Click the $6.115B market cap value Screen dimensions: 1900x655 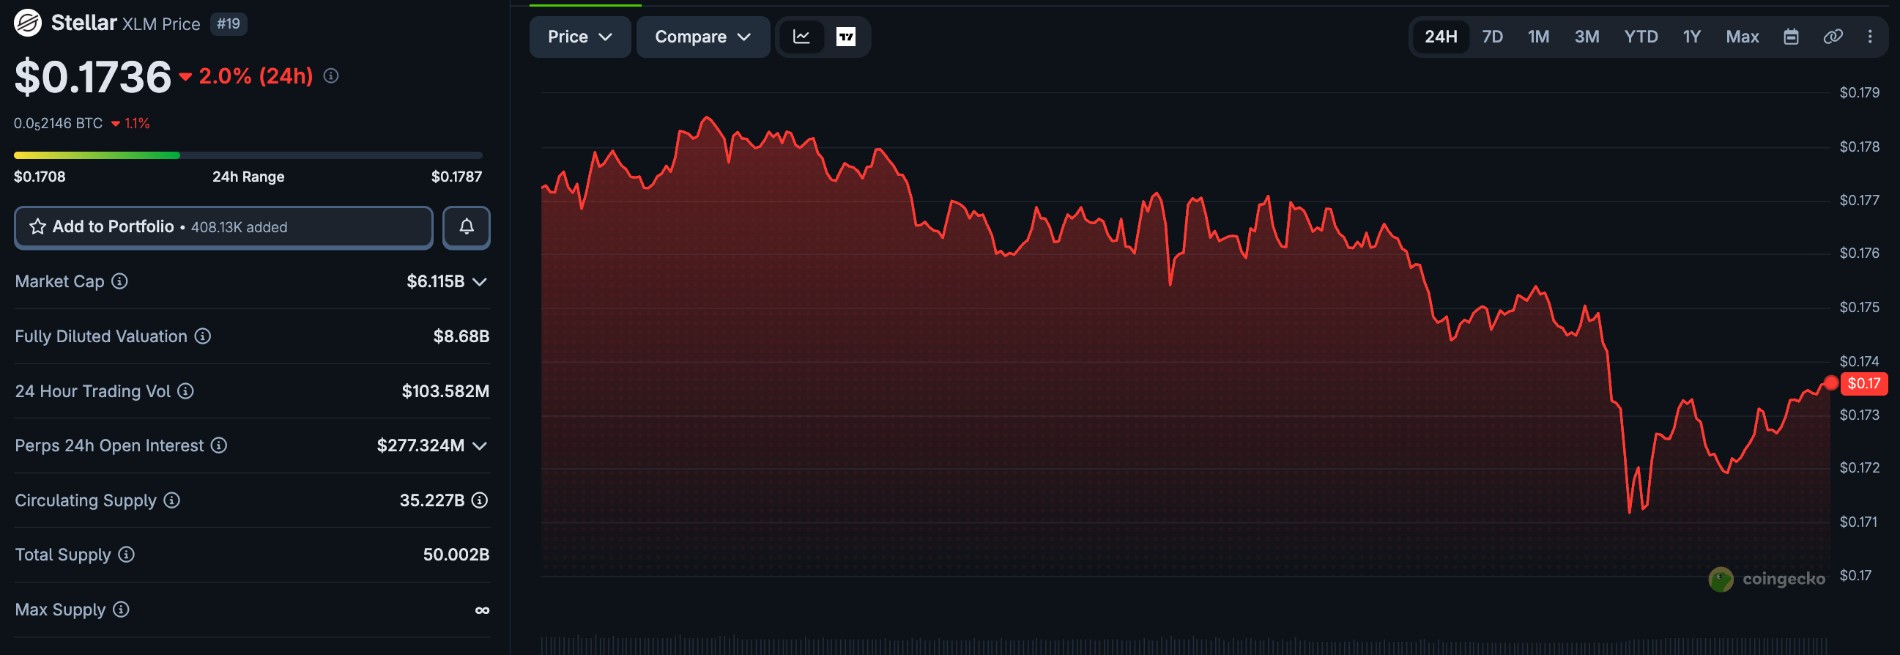[x=436, y=282]
